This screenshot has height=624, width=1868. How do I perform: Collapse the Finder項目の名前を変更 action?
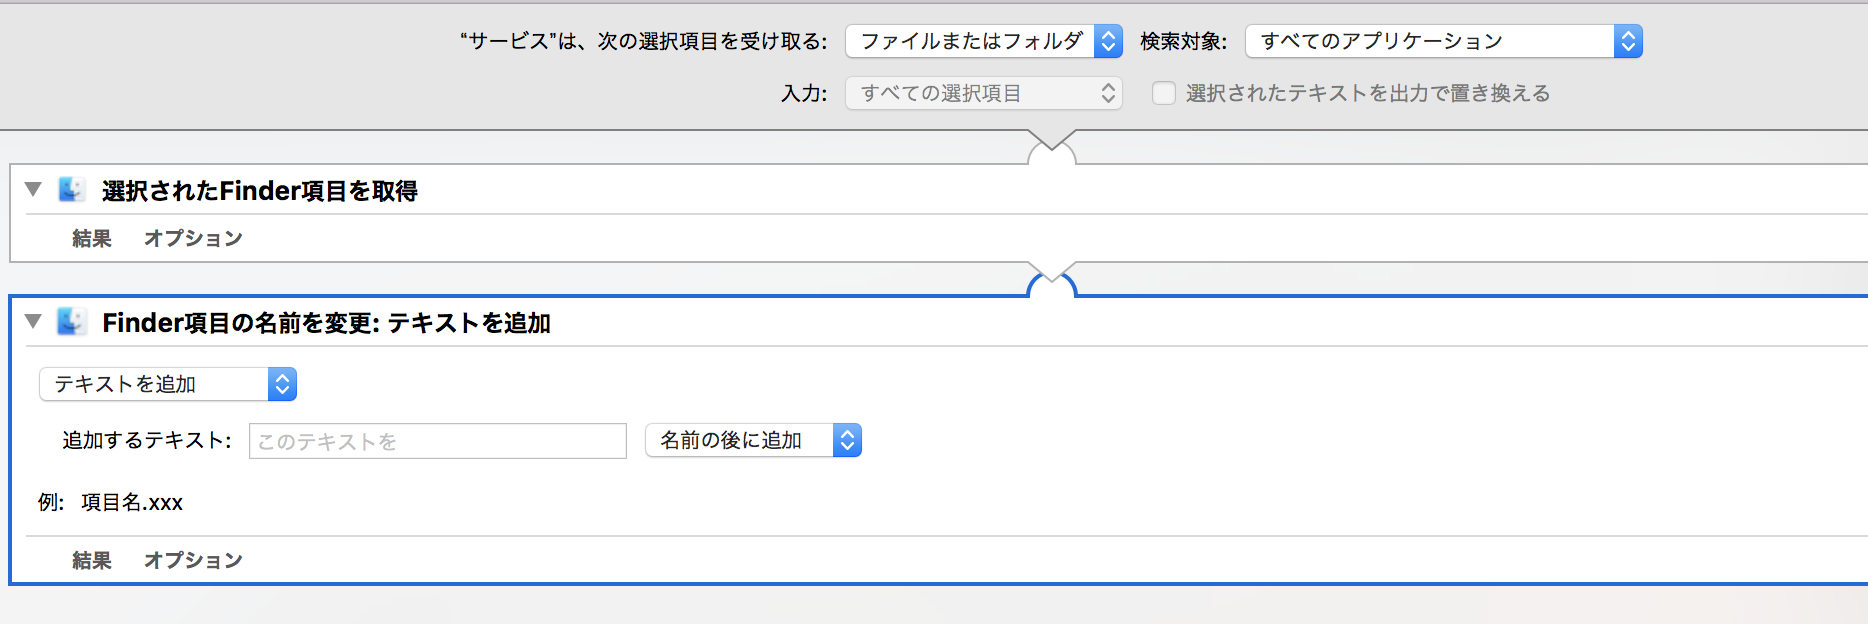point(33,321)
